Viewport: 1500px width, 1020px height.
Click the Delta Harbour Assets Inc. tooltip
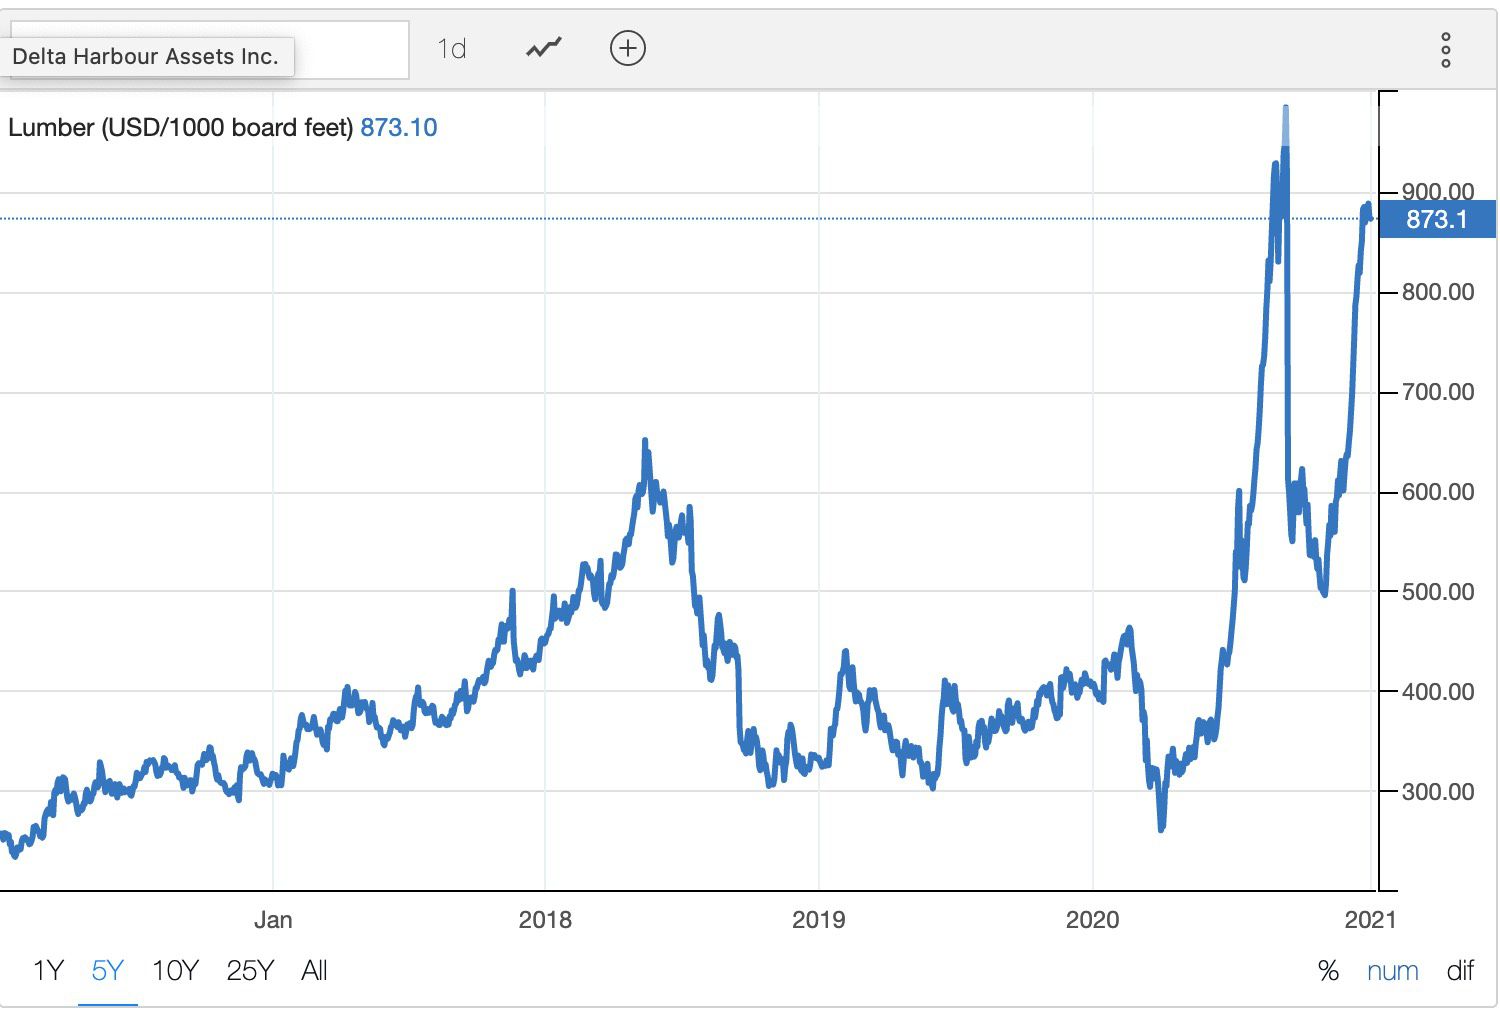pyautogui.click(x=146, y=56)
